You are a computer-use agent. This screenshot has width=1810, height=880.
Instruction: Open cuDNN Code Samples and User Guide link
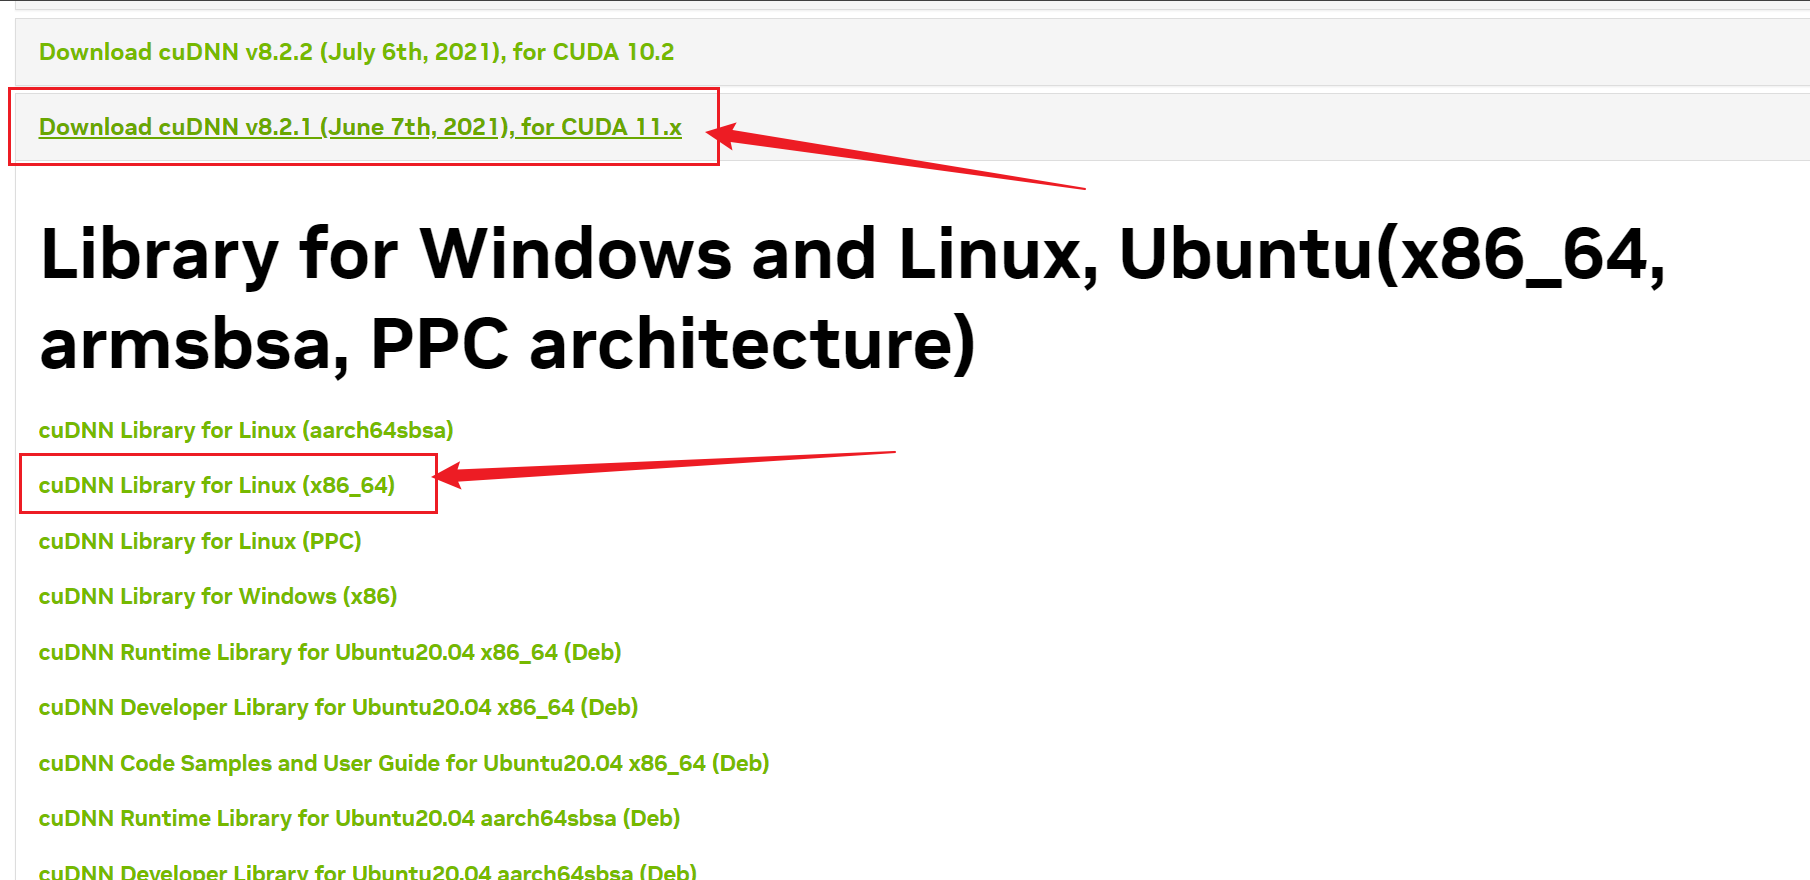404,763
